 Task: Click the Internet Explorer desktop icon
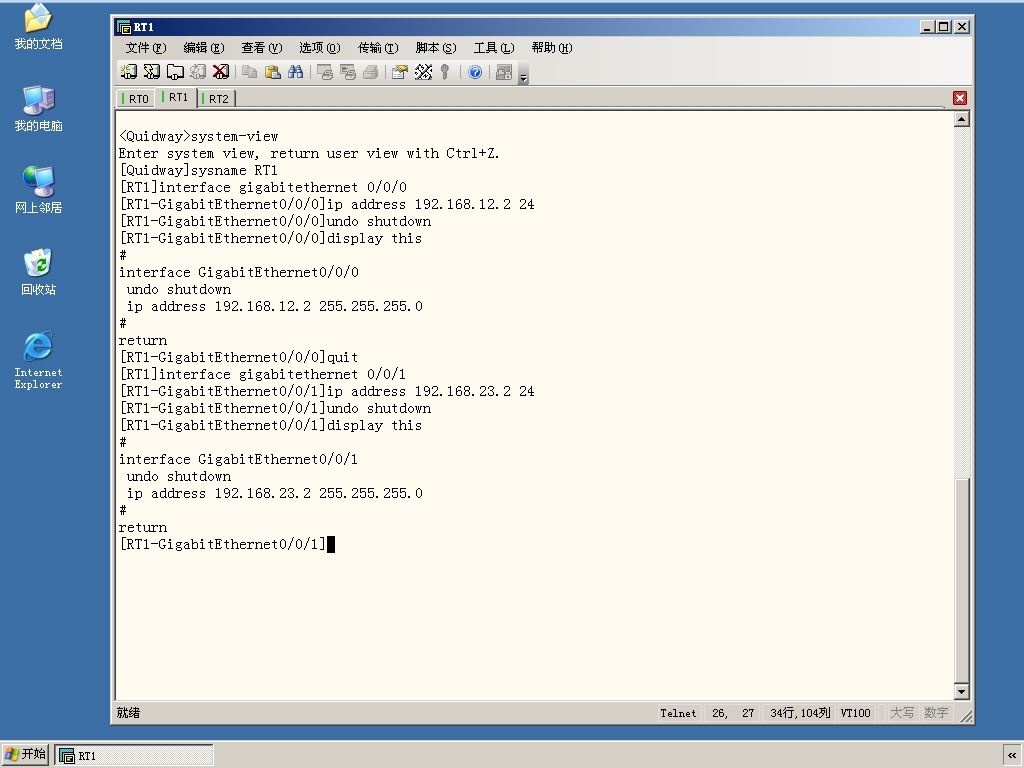(39, 360)
